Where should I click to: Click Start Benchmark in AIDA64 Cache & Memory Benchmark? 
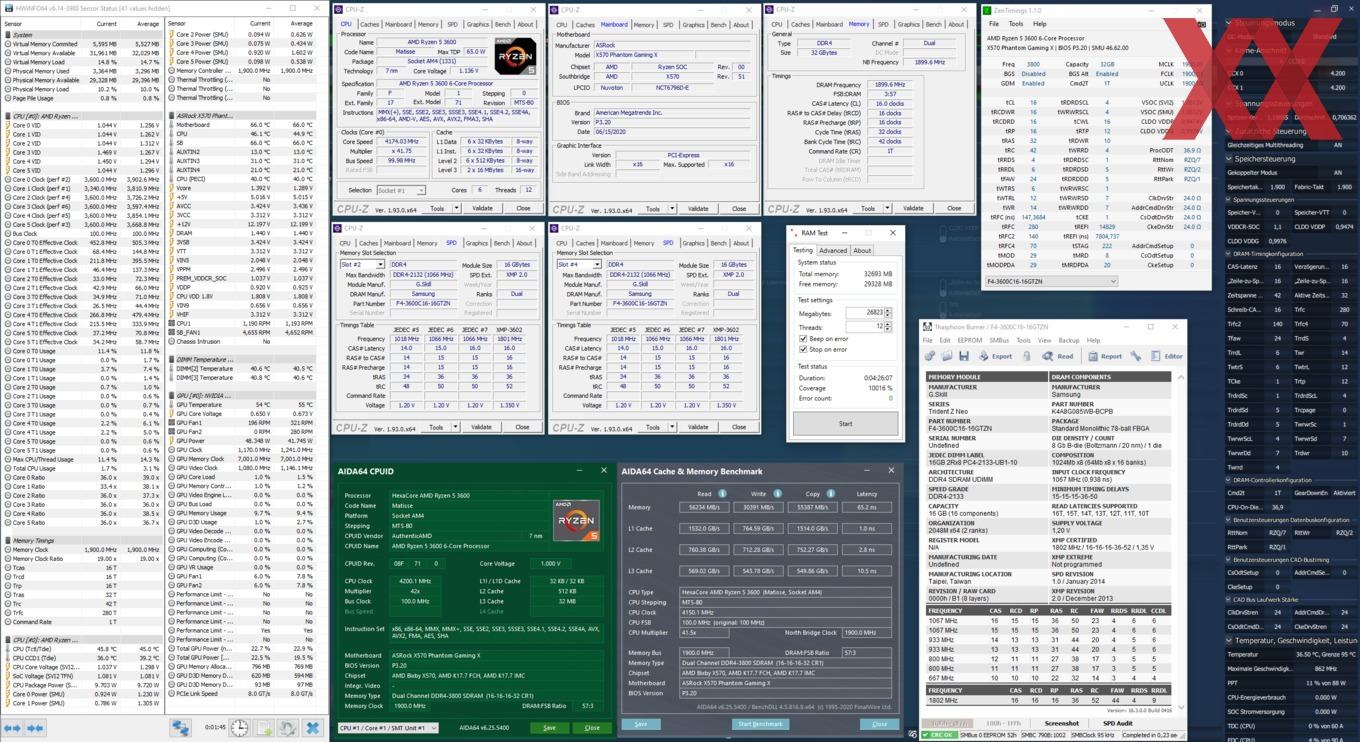tap(760, 724)
